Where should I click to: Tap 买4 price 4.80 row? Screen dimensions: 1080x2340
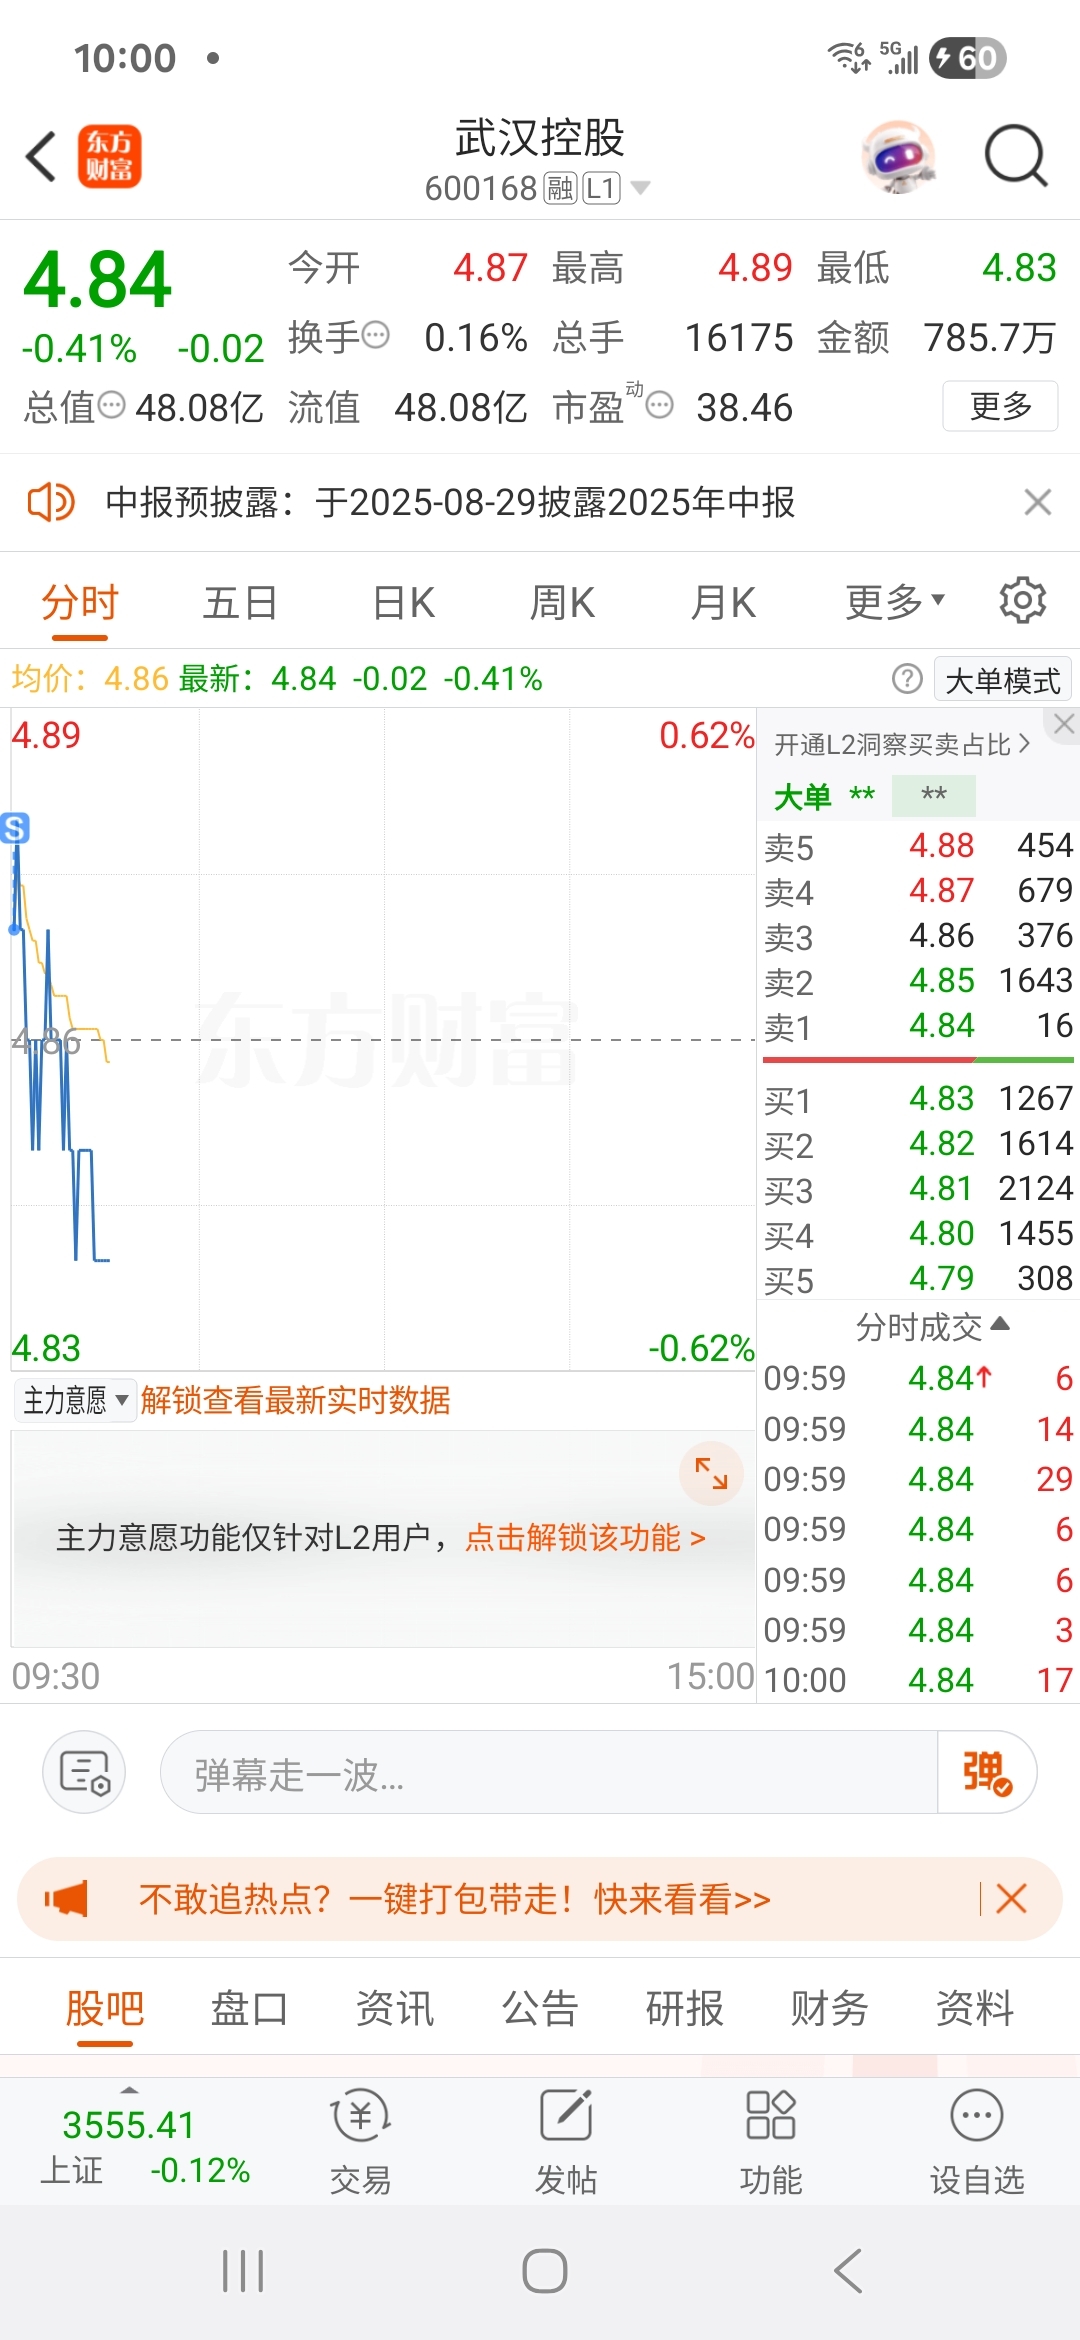pos(918,1234)
